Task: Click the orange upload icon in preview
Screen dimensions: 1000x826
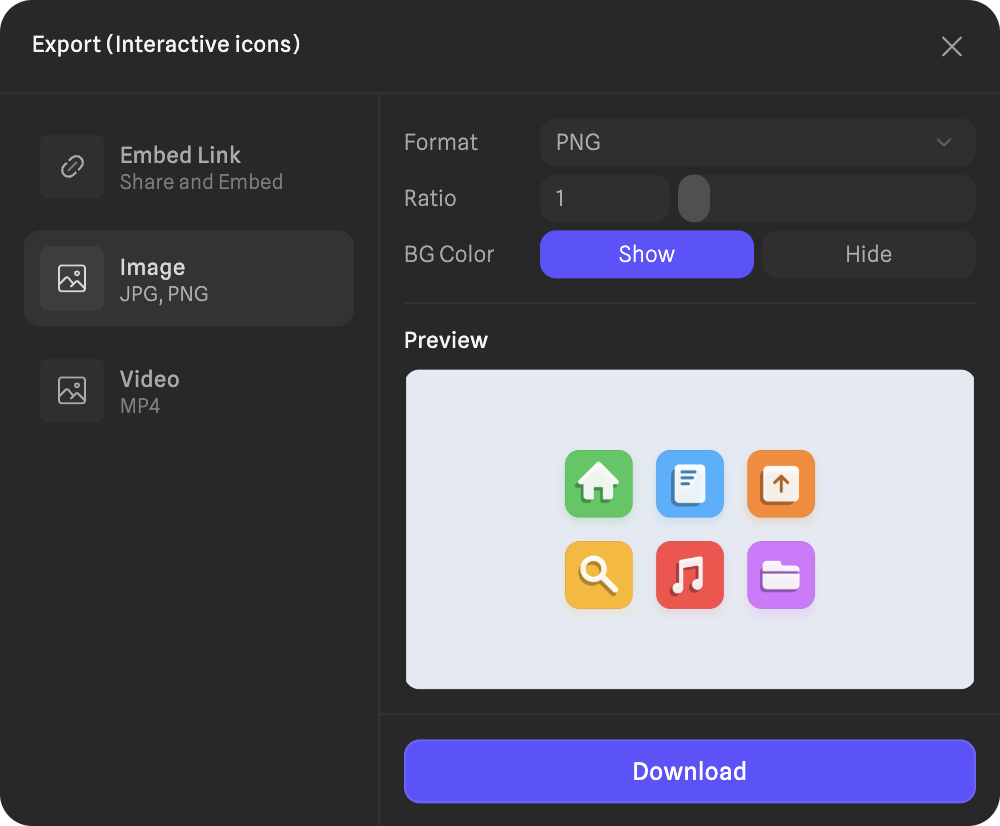Action: pos(780,484)
